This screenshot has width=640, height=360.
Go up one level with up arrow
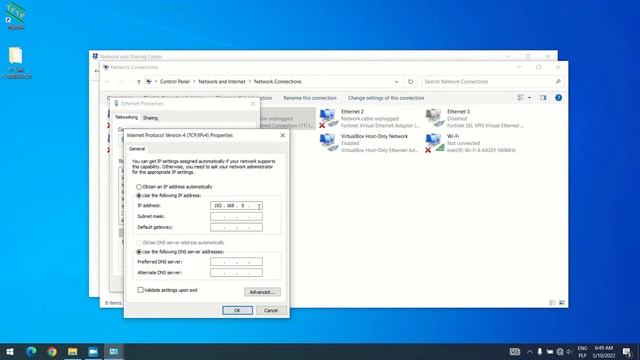click(x=139, y=82)
